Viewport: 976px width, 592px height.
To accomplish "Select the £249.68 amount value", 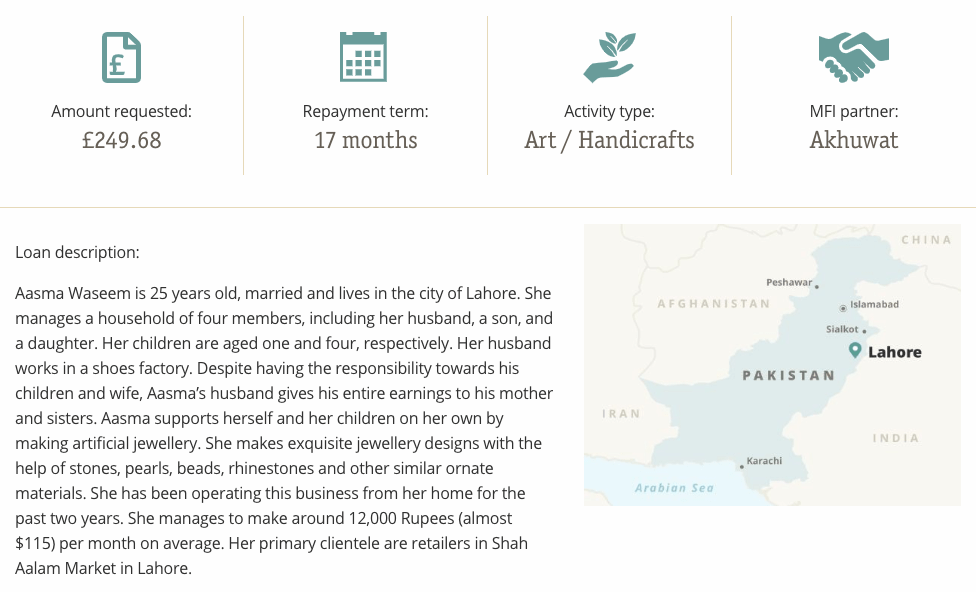I will [121, 140].
